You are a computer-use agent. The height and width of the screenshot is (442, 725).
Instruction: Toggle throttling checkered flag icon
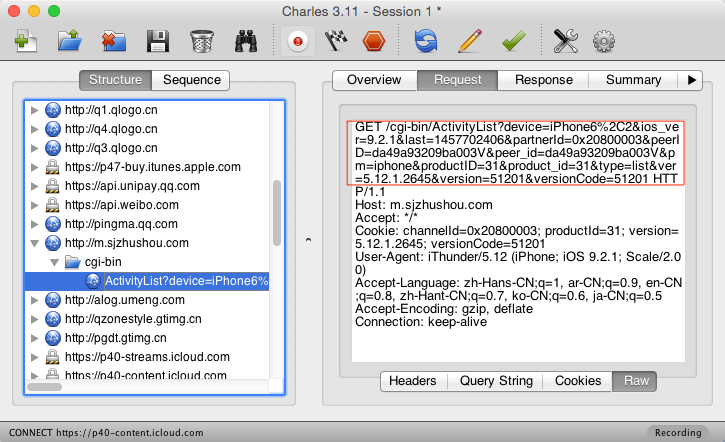coord(336,41)
